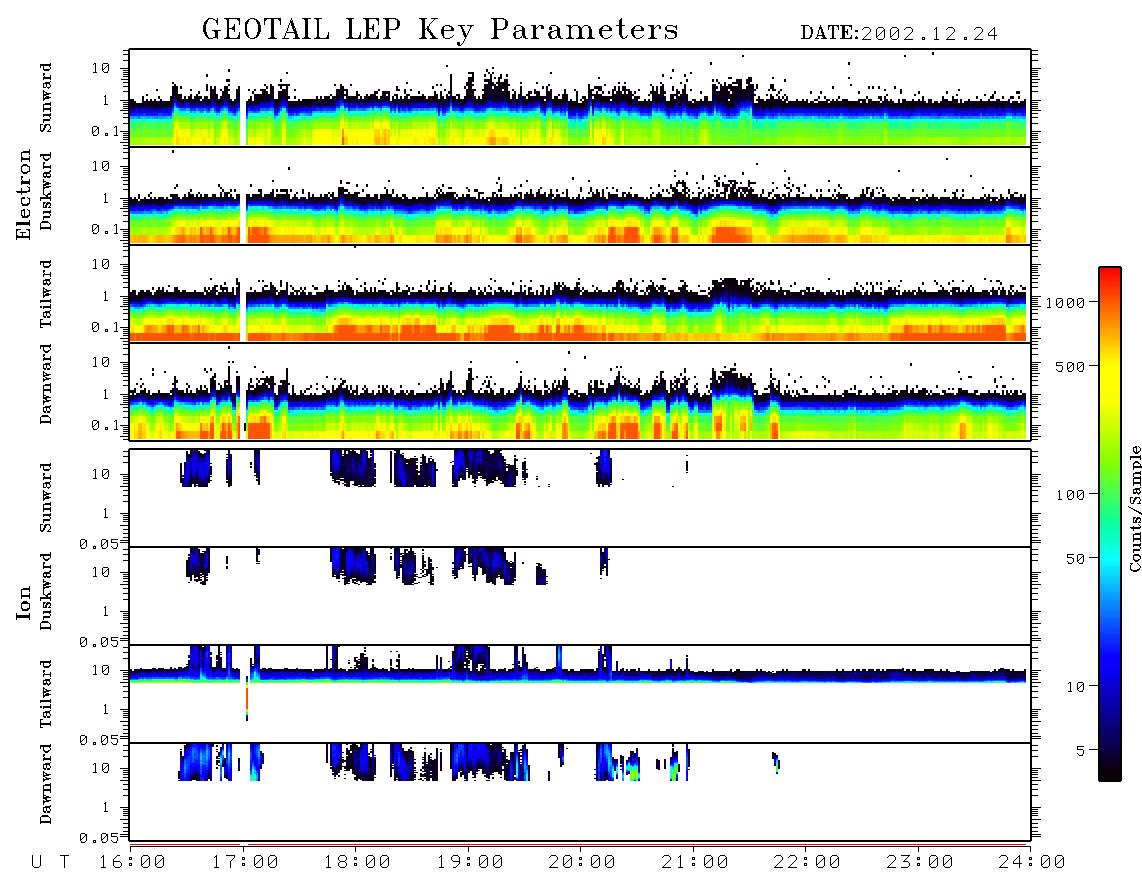
Task: Click the color bar '5' label
Action: tap(1081, 751)
